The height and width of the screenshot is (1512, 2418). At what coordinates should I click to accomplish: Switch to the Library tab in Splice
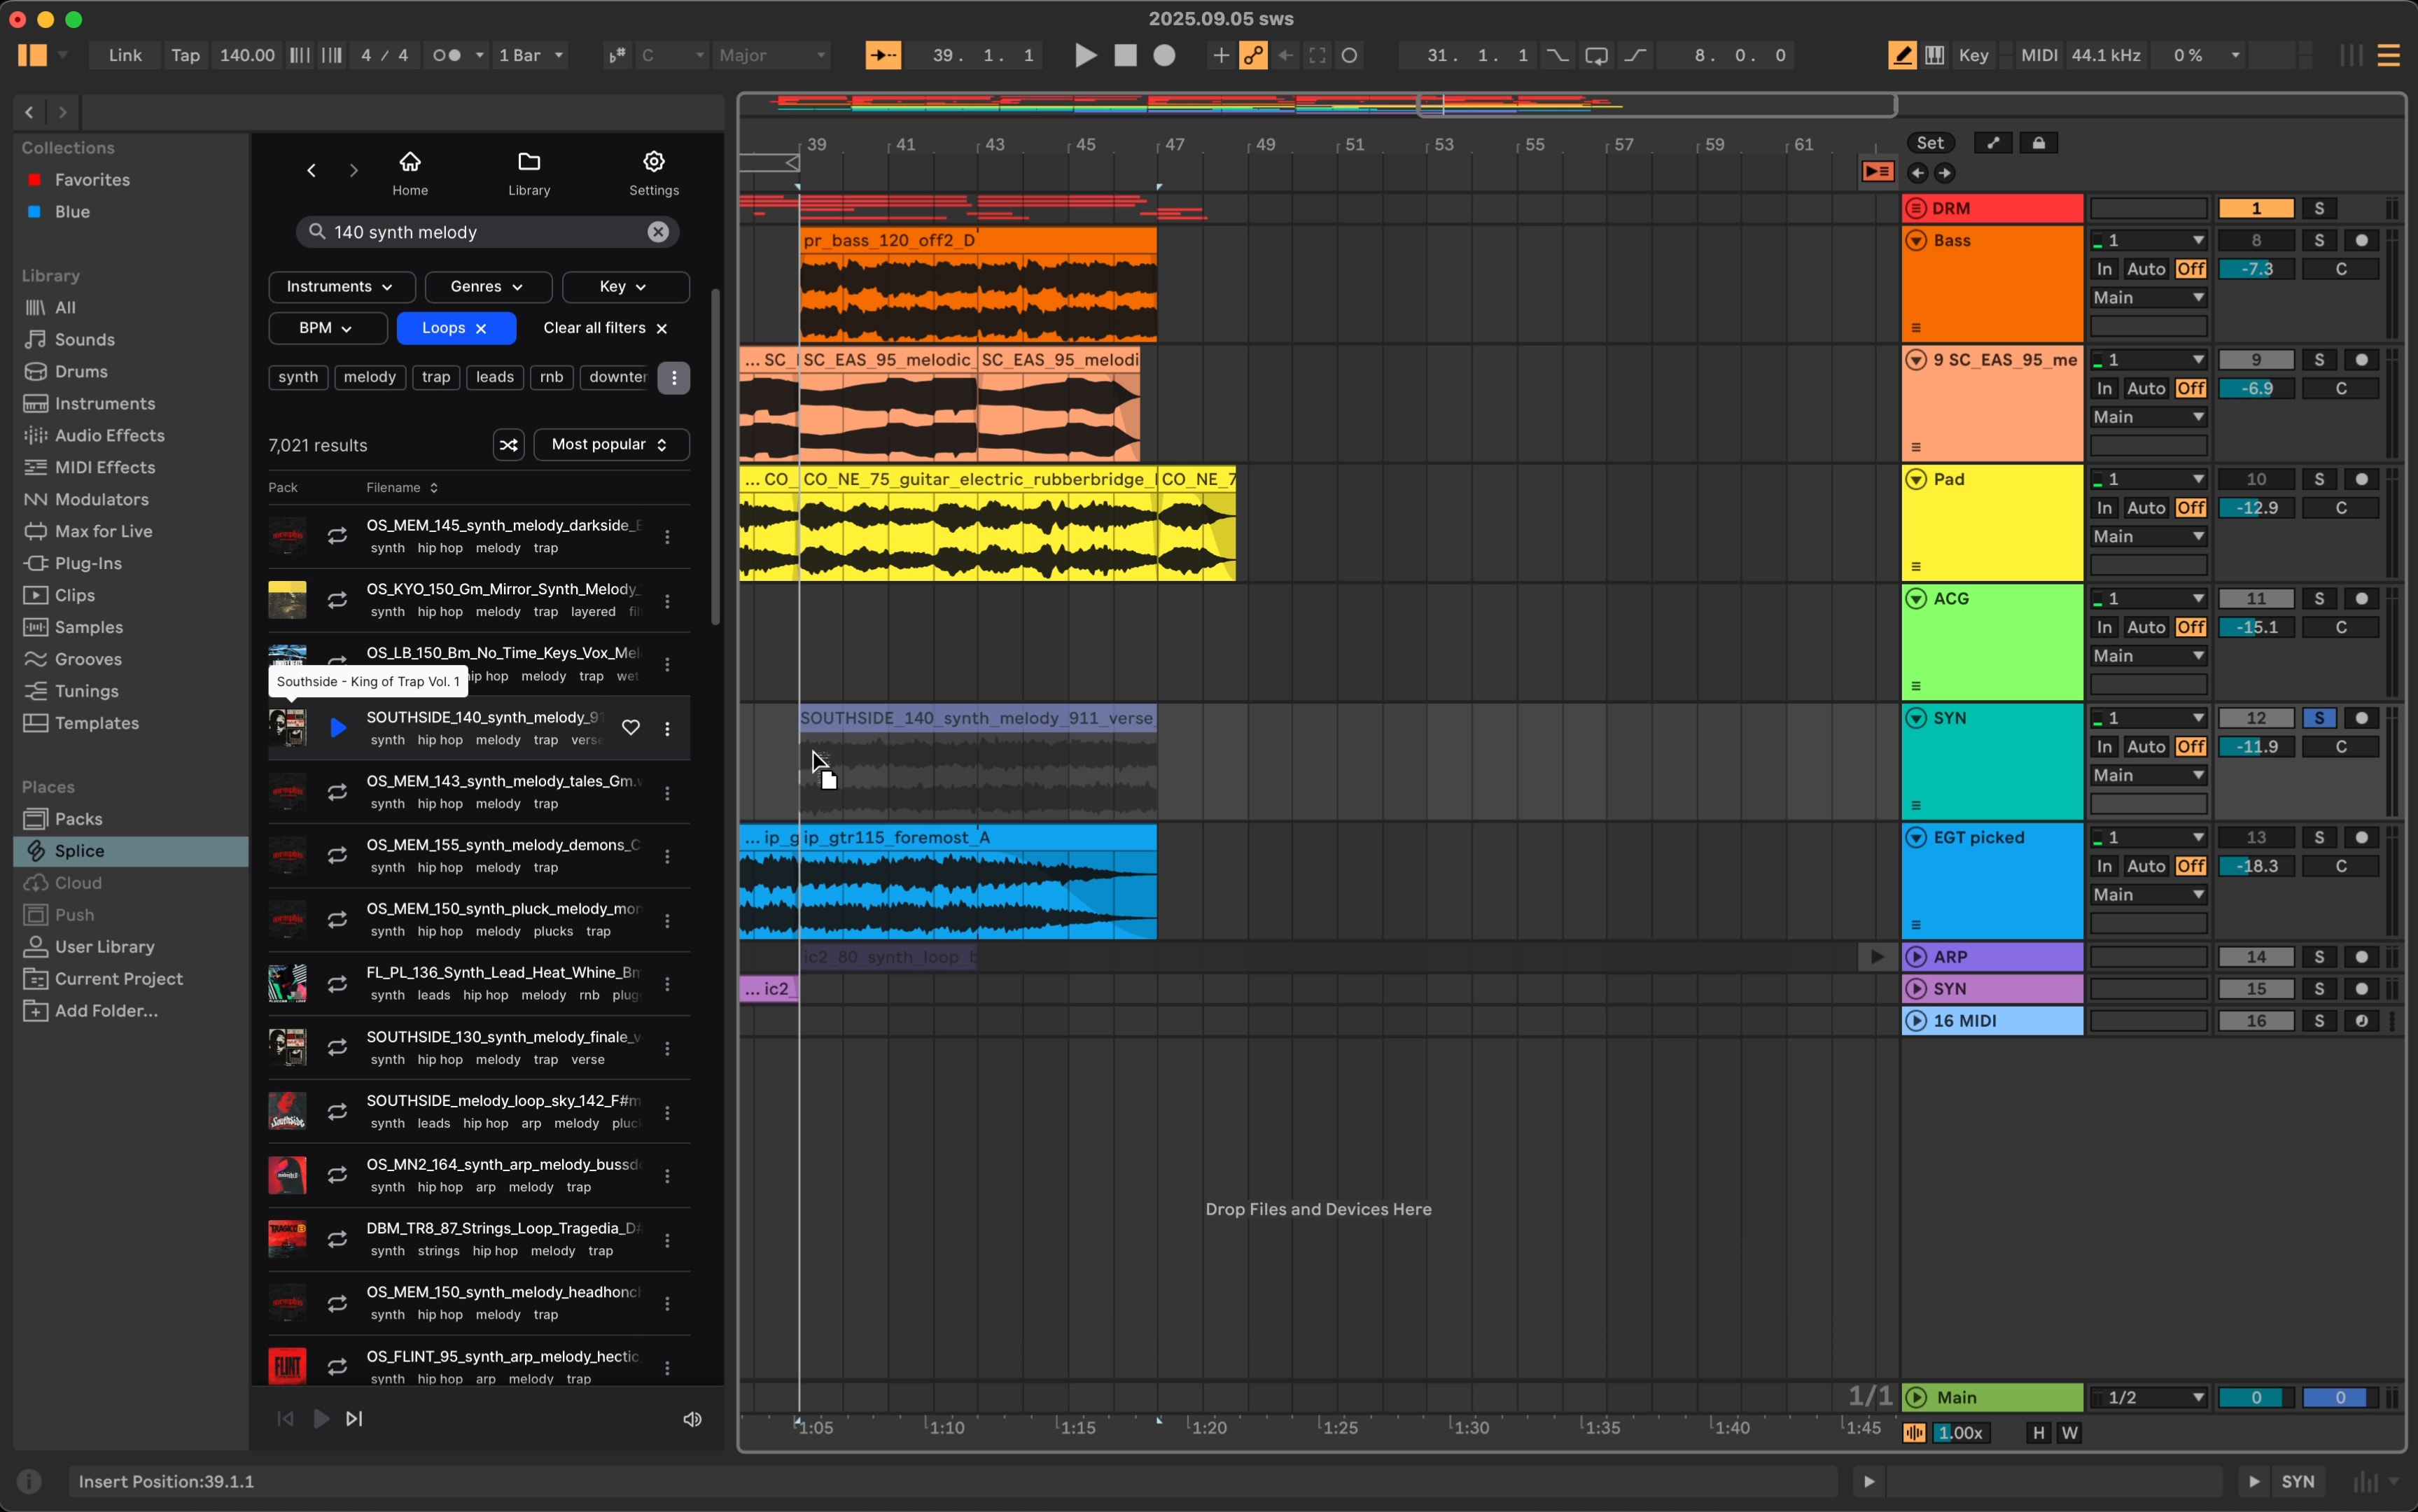click(529, 171)
